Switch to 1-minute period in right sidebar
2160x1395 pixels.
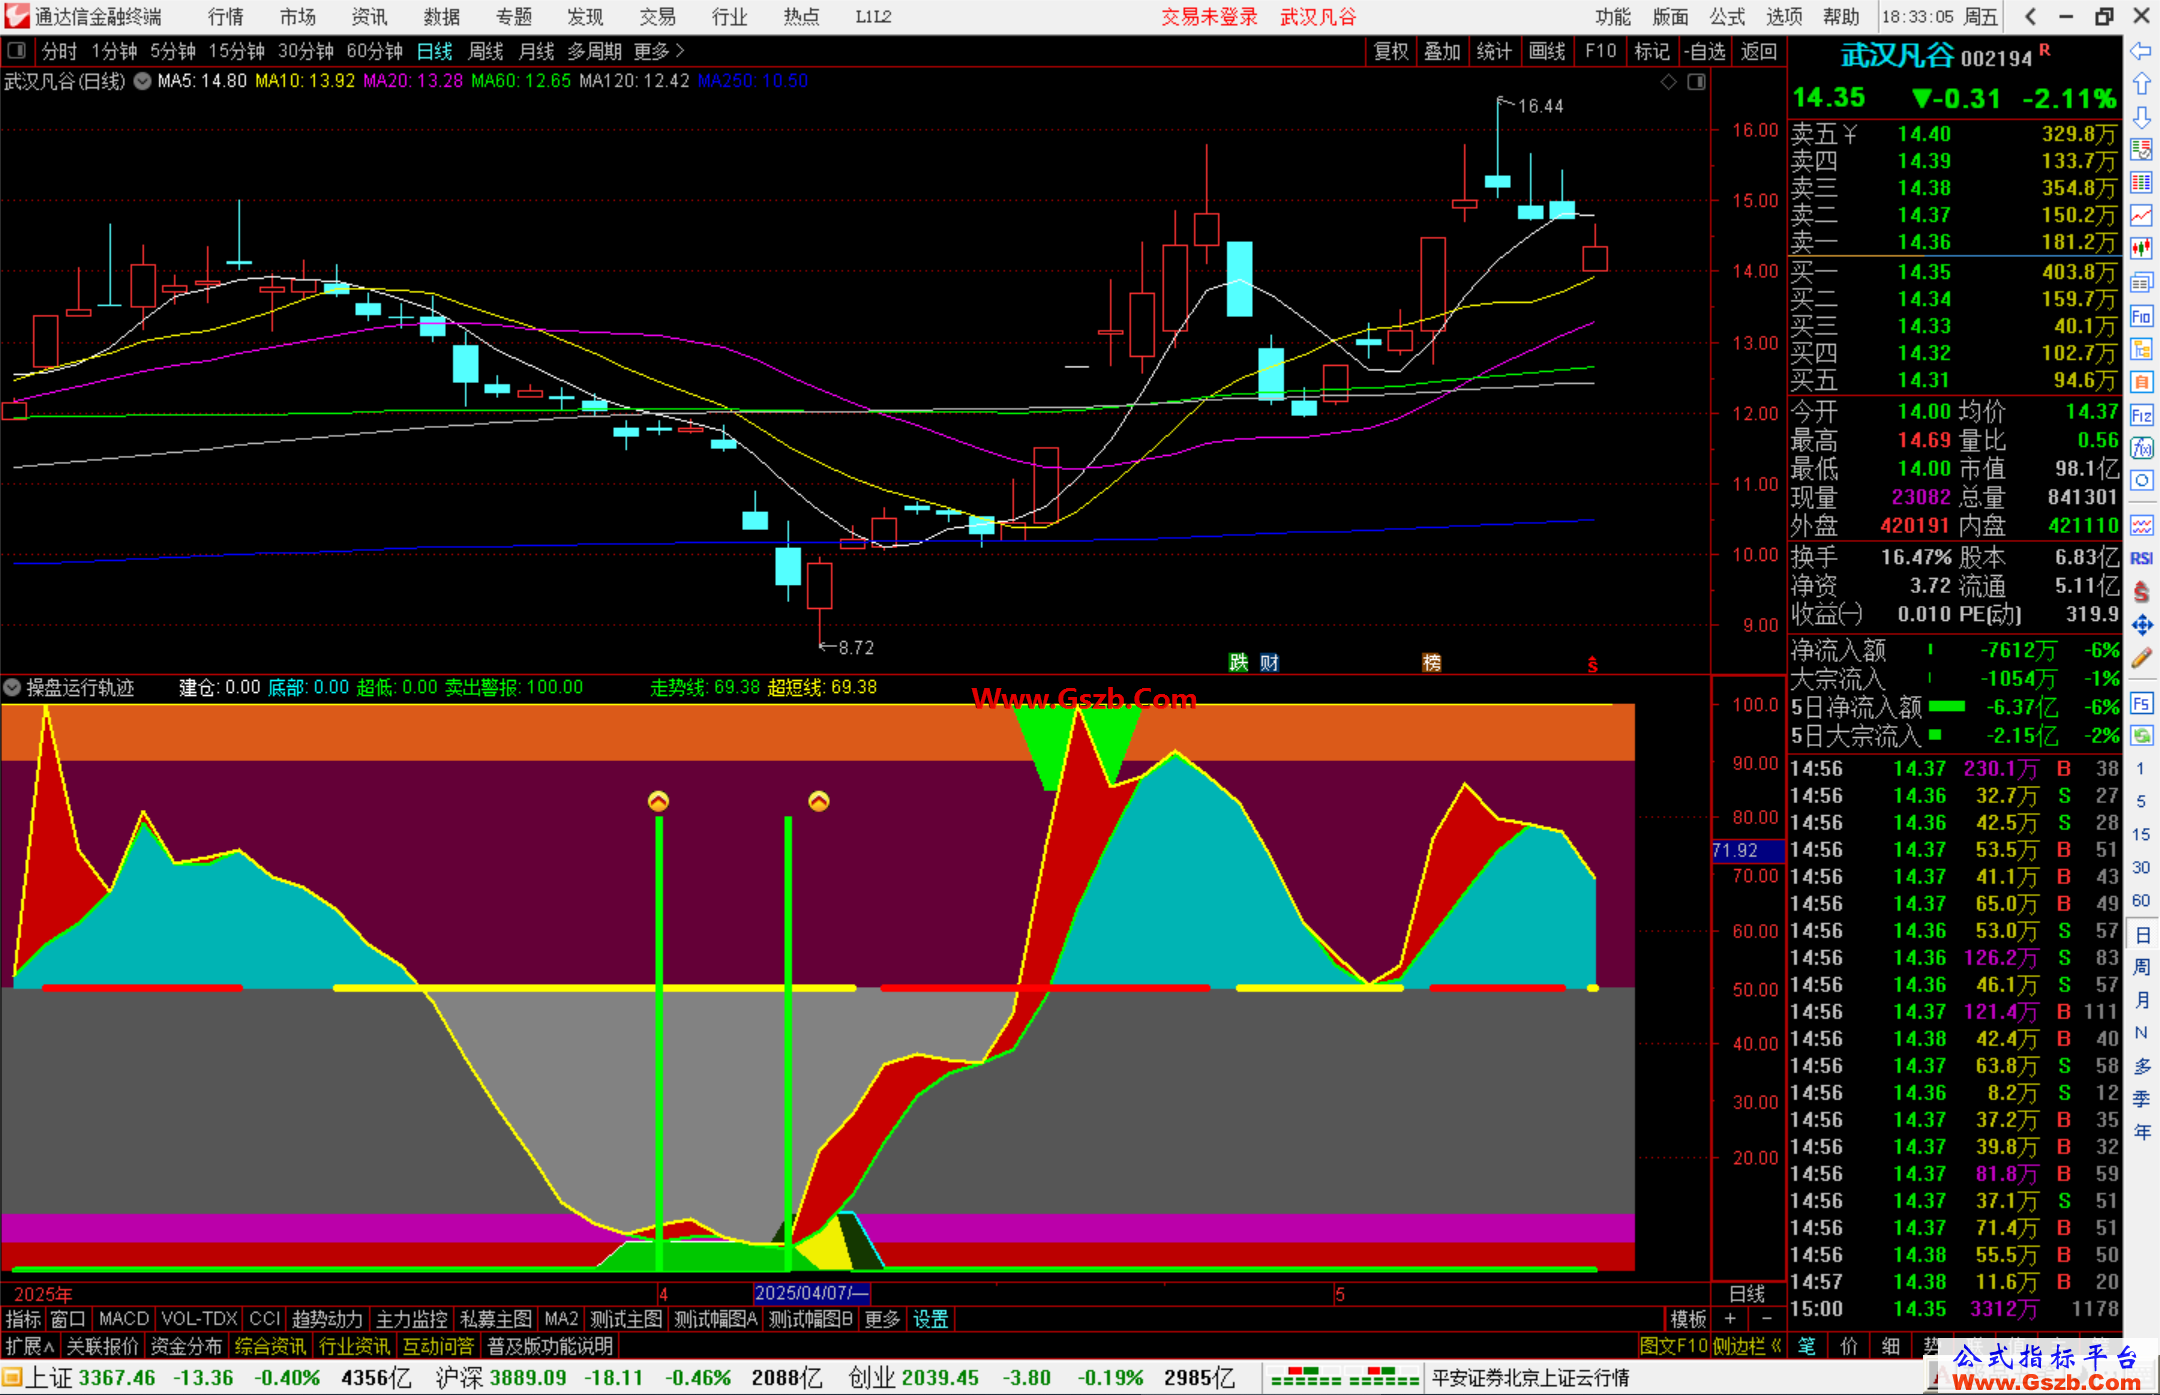(x=2141, y=769)
